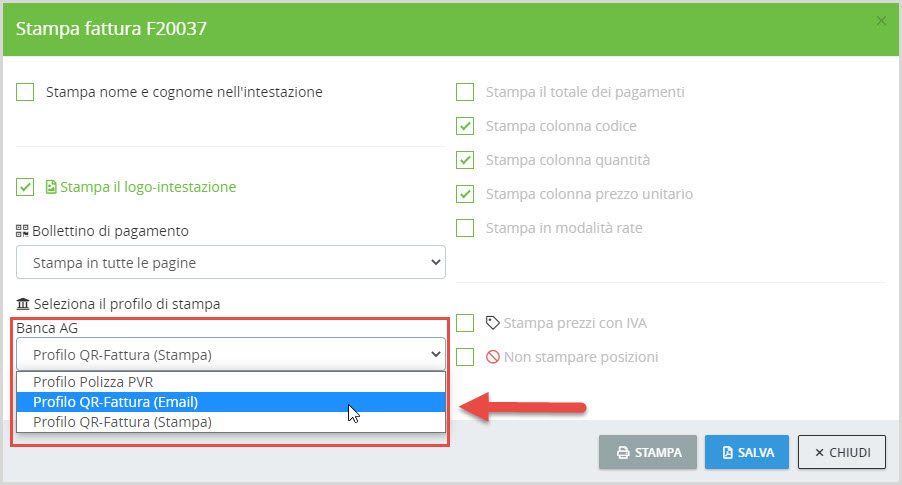Collapse the Profilo QR-Fattura (Stampa) dropdown
This screenshot has width=902, height=485.
click(231, 354)
